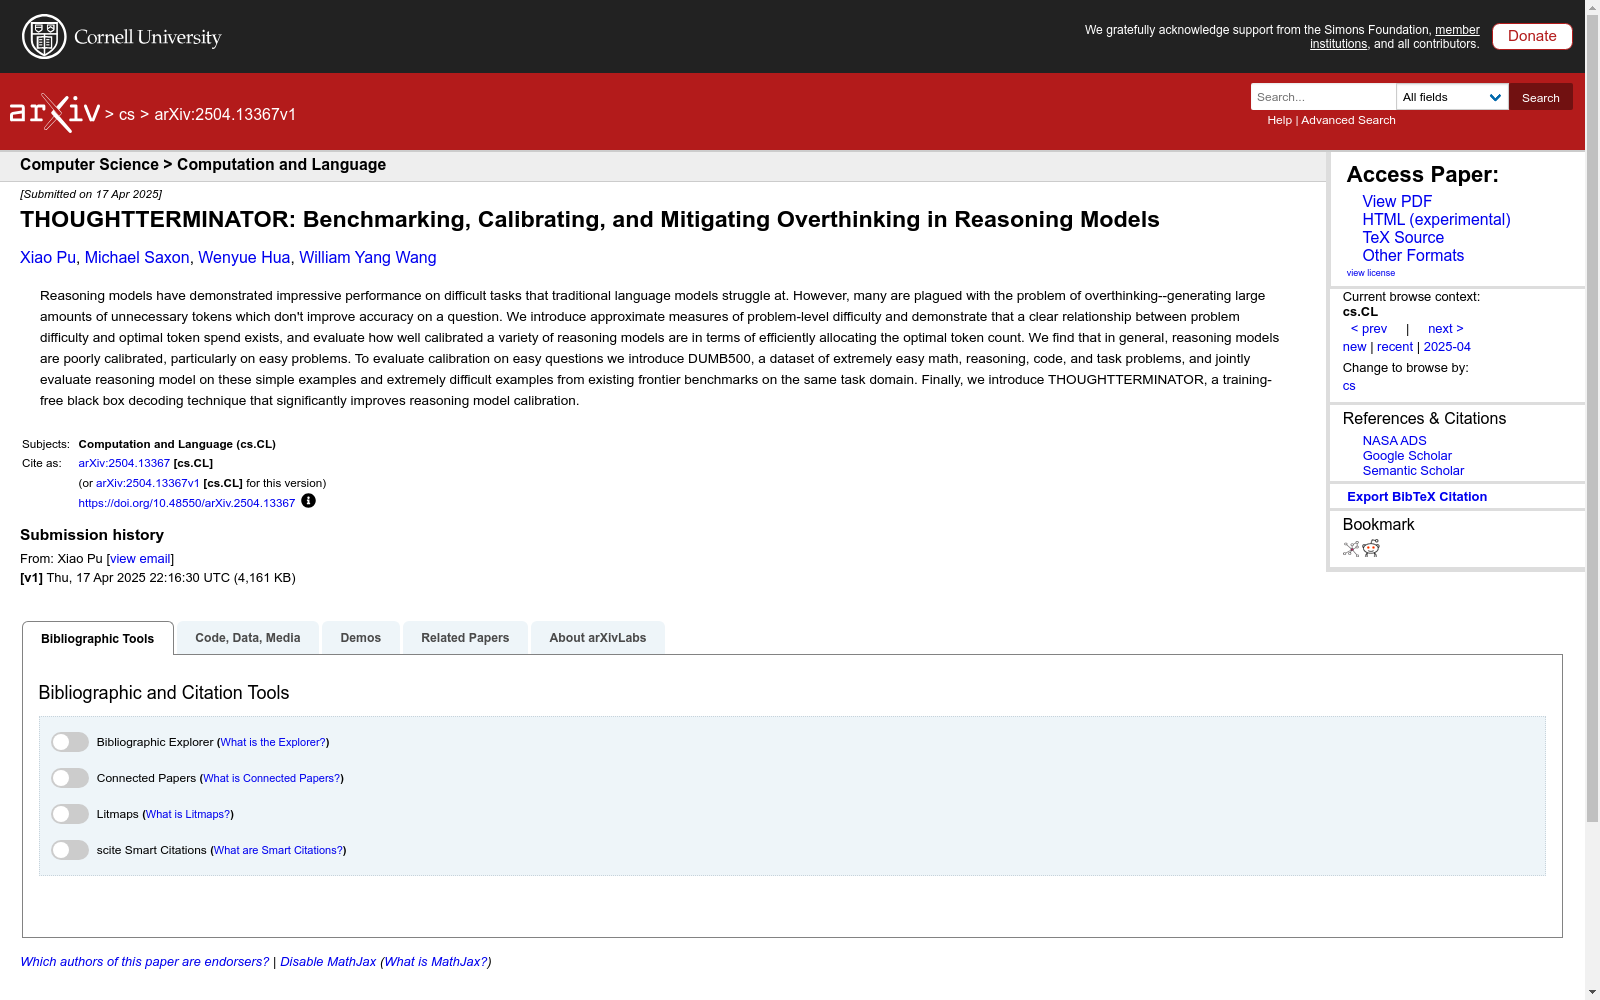Click Which authors are endorsers link

[145, 962]
